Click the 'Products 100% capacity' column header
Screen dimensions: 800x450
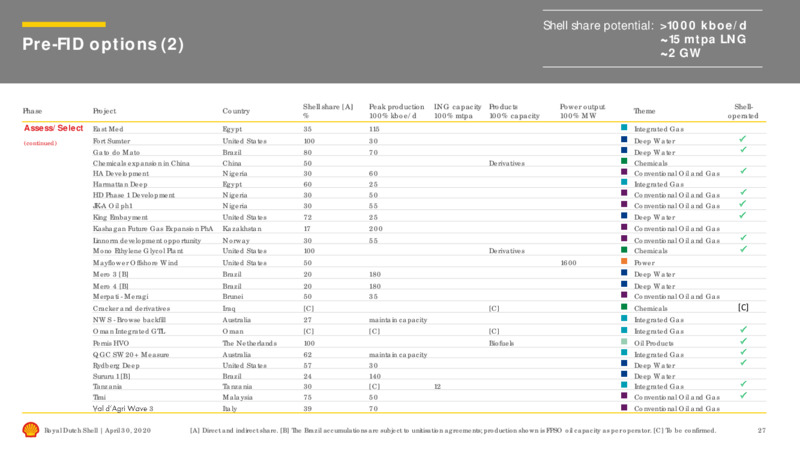(514, 111)
